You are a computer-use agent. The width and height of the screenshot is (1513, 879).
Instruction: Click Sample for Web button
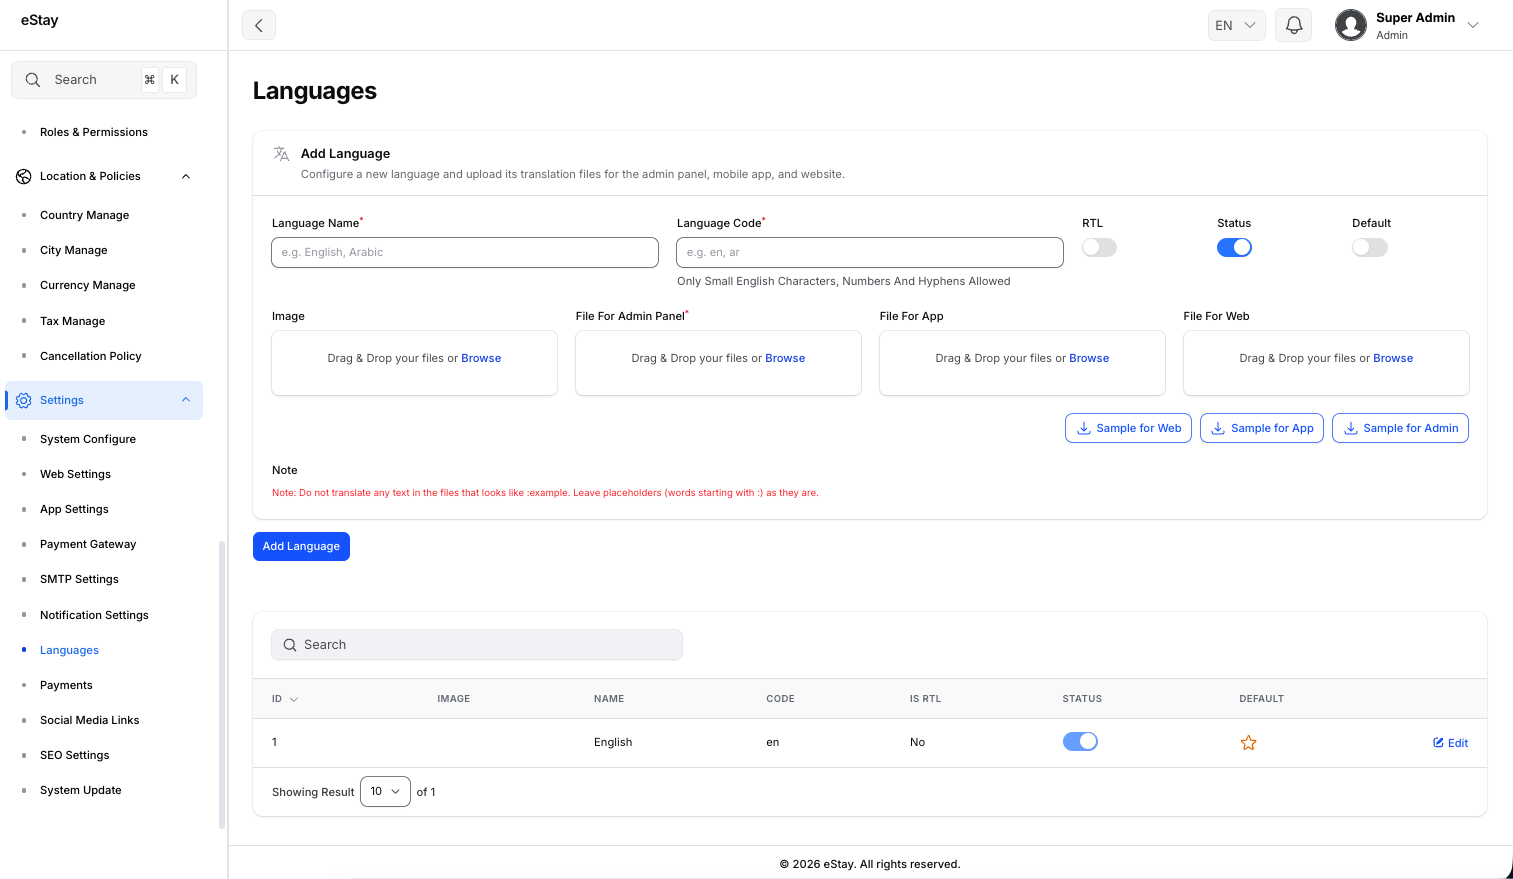pyautogui.click(x=1128, y=428)
